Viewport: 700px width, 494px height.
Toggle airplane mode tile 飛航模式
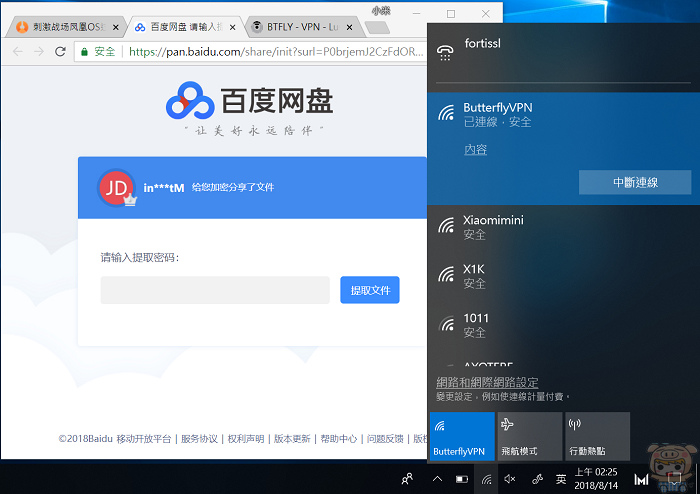529,436
